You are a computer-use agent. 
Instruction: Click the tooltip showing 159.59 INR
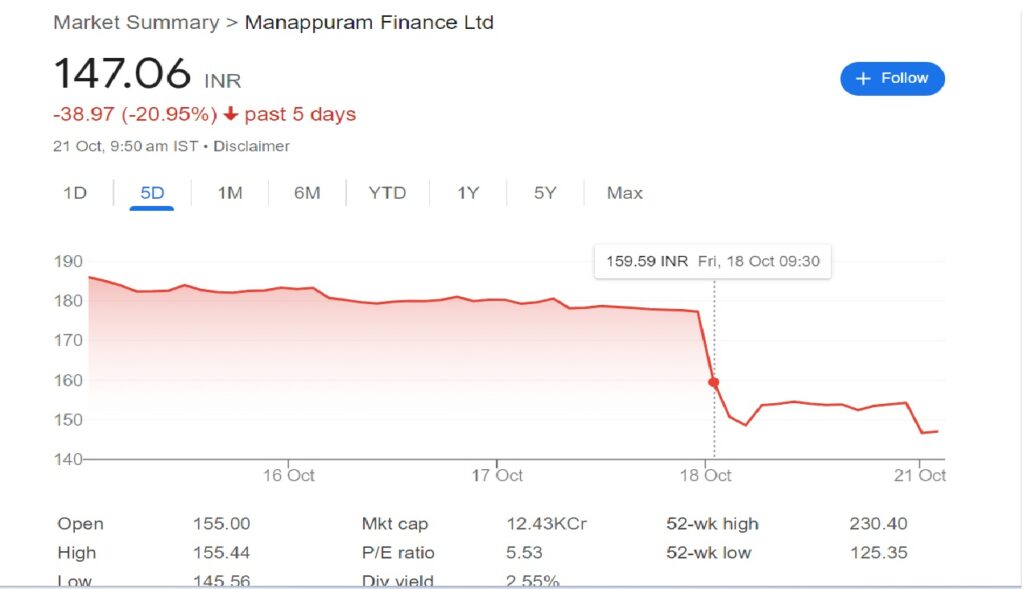[713, 260]
